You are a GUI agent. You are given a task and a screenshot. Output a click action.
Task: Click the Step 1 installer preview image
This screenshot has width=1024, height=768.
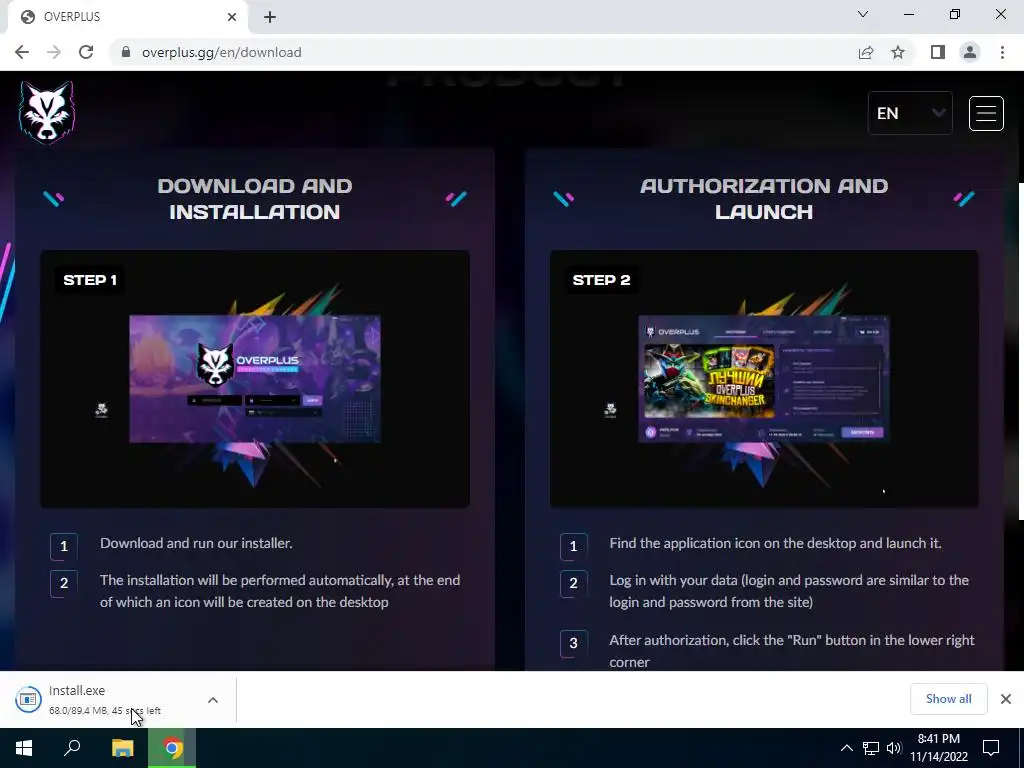(x=255, y=379)
